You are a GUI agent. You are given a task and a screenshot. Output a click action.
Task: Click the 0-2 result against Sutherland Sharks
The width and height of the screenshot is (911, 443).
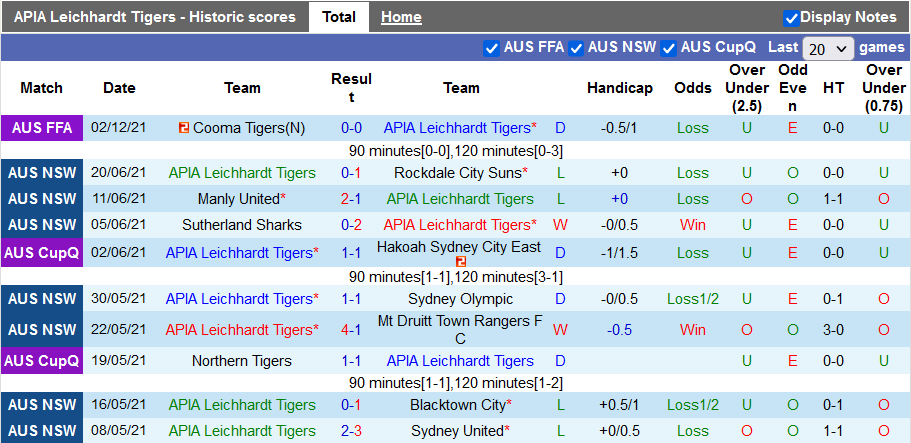tap(351, 224)
